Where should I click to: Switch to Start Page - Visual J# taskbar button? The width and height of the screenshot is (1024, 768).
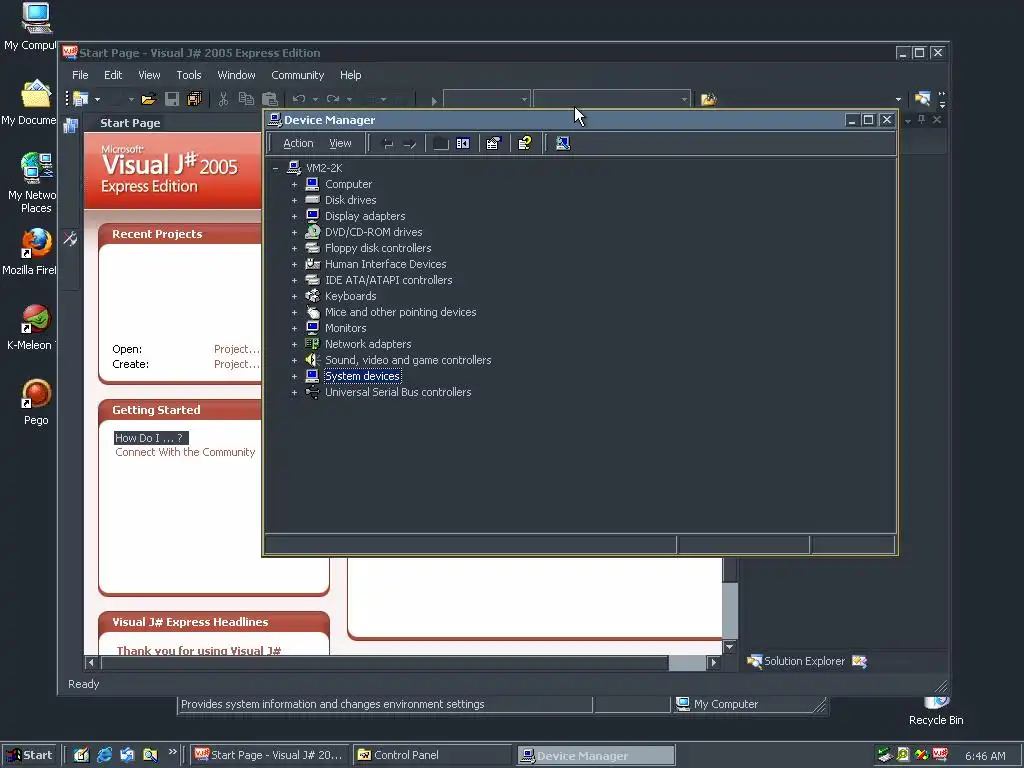[270, 755]
